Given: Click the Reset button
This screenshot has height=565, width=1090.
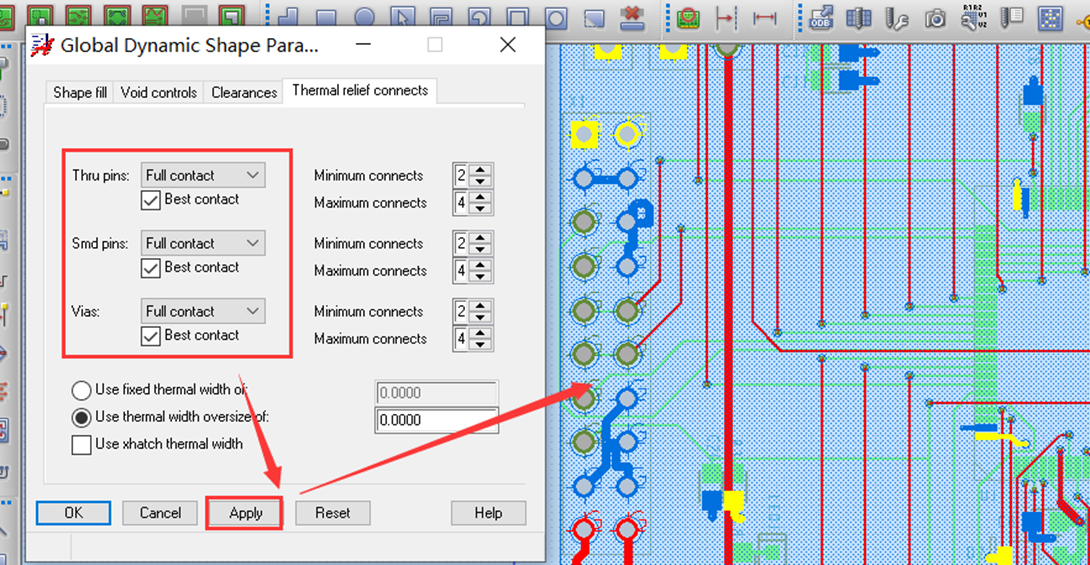Looking at the screenshot, I should pyautogui.click(x=332, y=513).
